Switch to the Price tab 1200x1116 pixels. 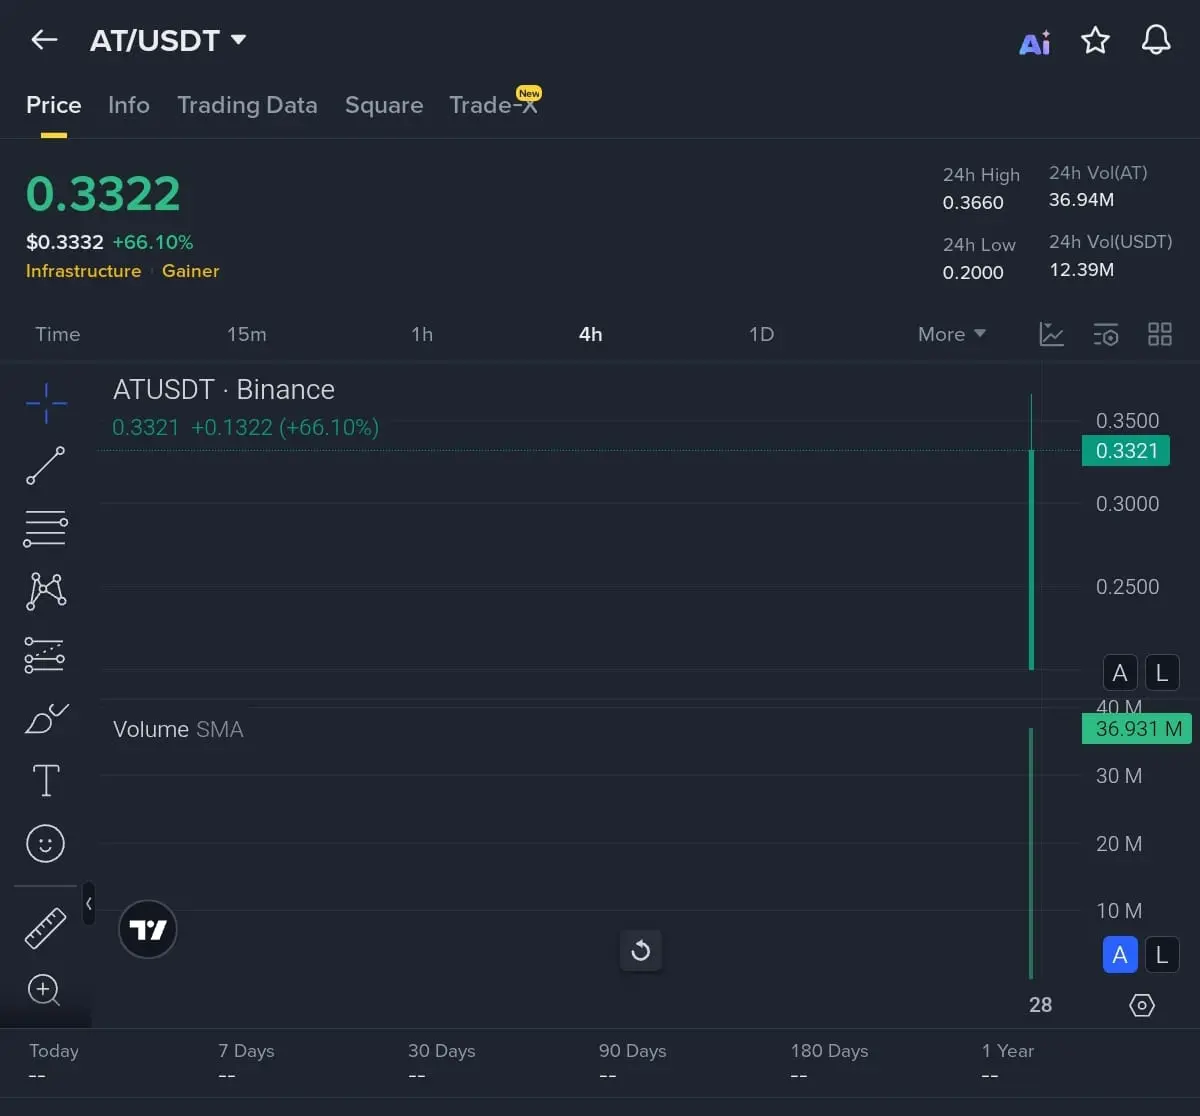(x=54, y=105)
